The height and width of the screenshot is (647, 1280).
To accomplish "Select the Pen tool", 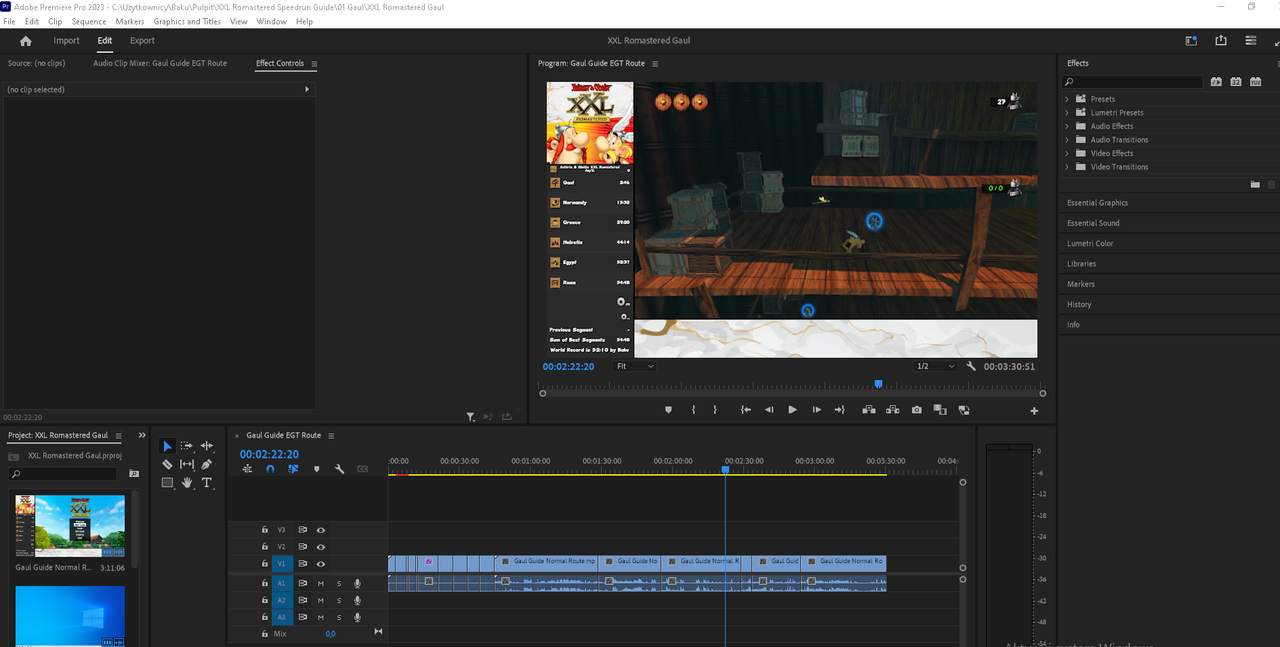I will (x=207, y=464).
